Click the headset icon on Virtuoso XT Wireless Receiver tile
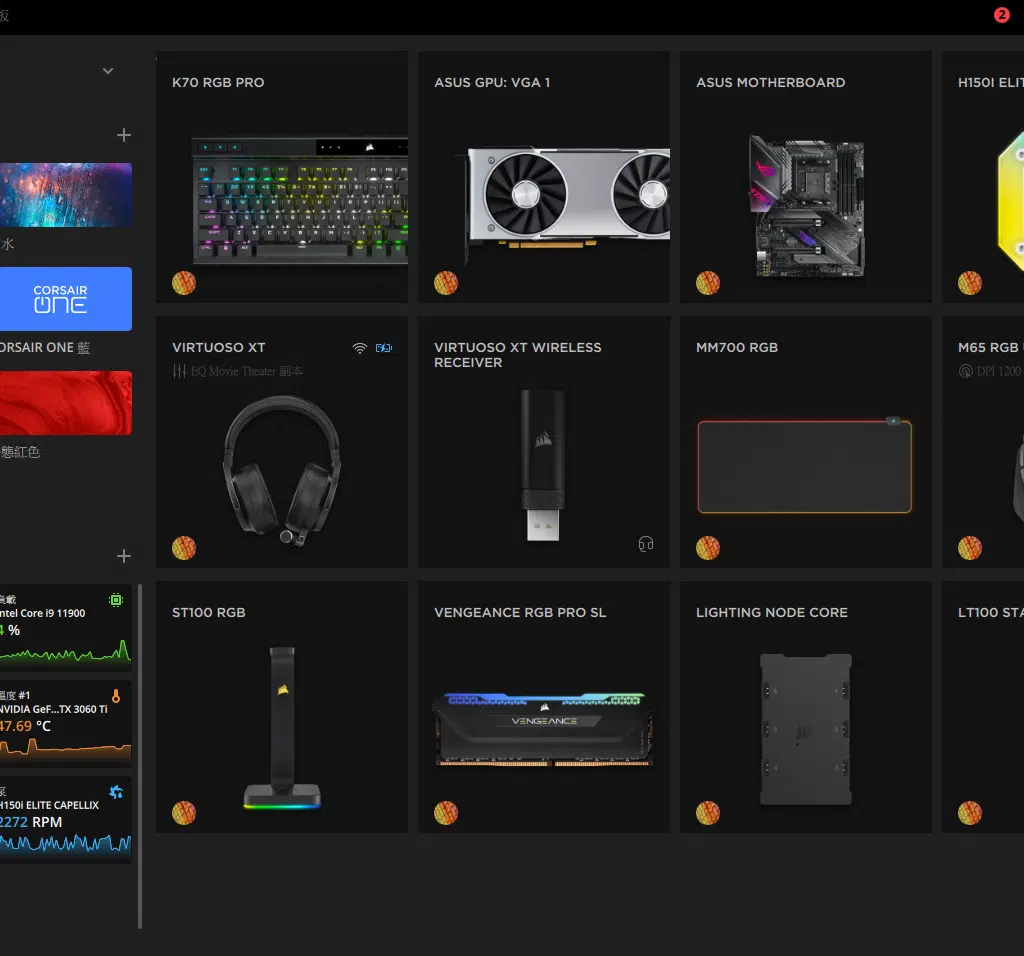 point(646,544)
